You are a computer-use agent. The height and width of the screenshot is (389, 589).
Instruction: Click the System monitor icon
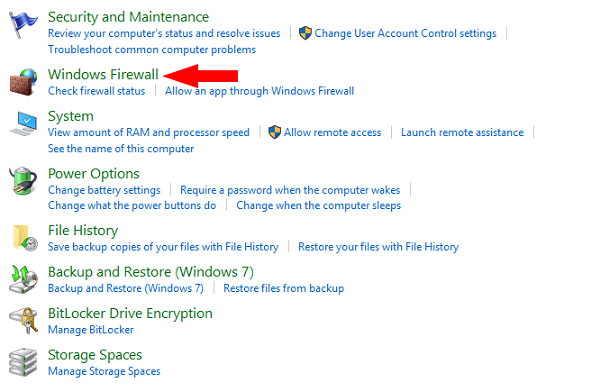(x=23, y=123)
